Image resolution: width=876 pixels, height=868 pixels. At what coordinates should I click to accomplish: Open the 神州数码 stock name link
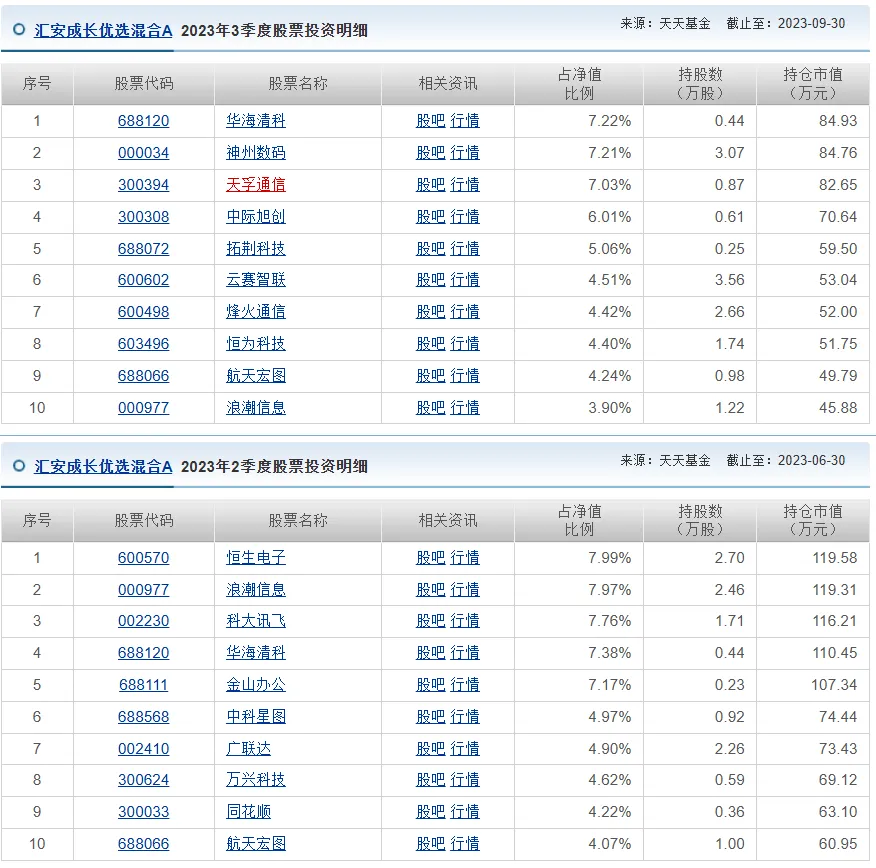[256, 152]
